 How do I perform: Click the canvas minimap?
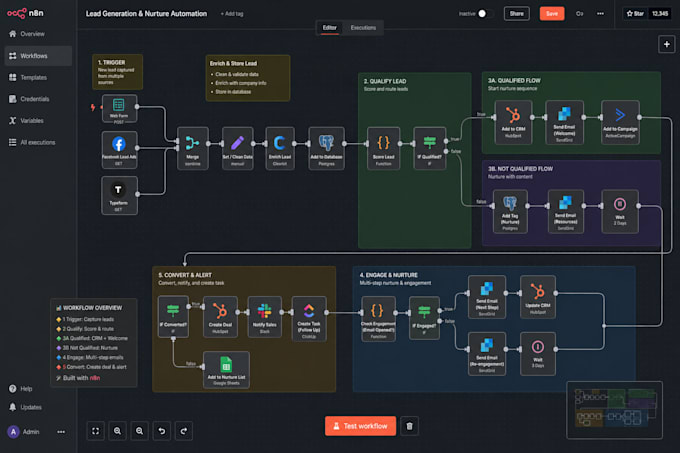(x=615, y=410)
